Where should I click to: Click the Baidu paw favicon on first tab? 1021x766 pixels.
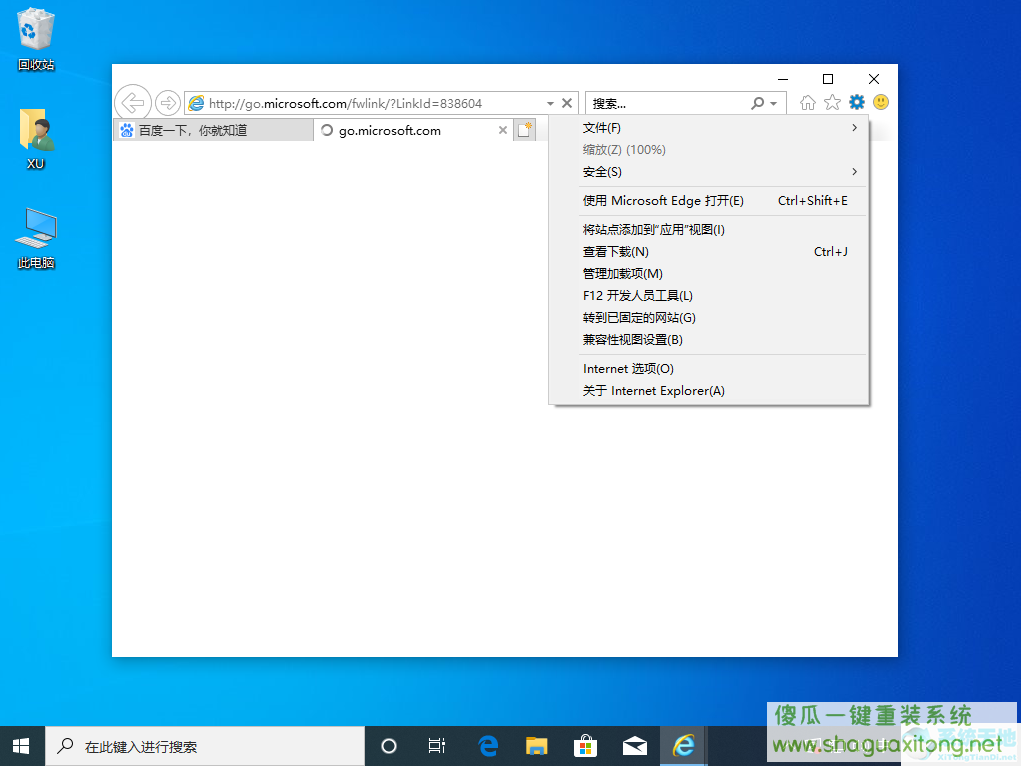point(127,130)
